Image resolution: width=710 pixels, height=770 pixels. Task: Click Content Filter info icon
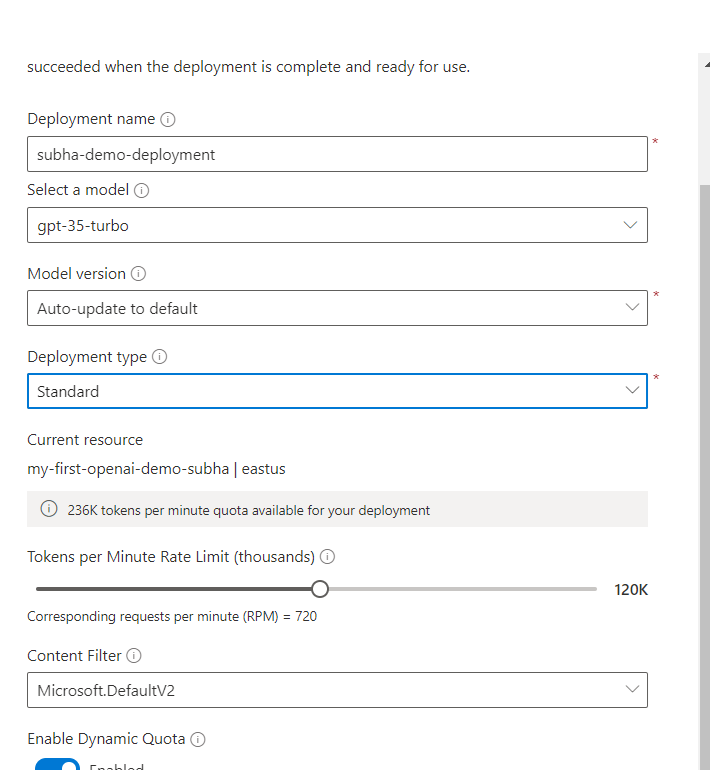pos(134,656)
